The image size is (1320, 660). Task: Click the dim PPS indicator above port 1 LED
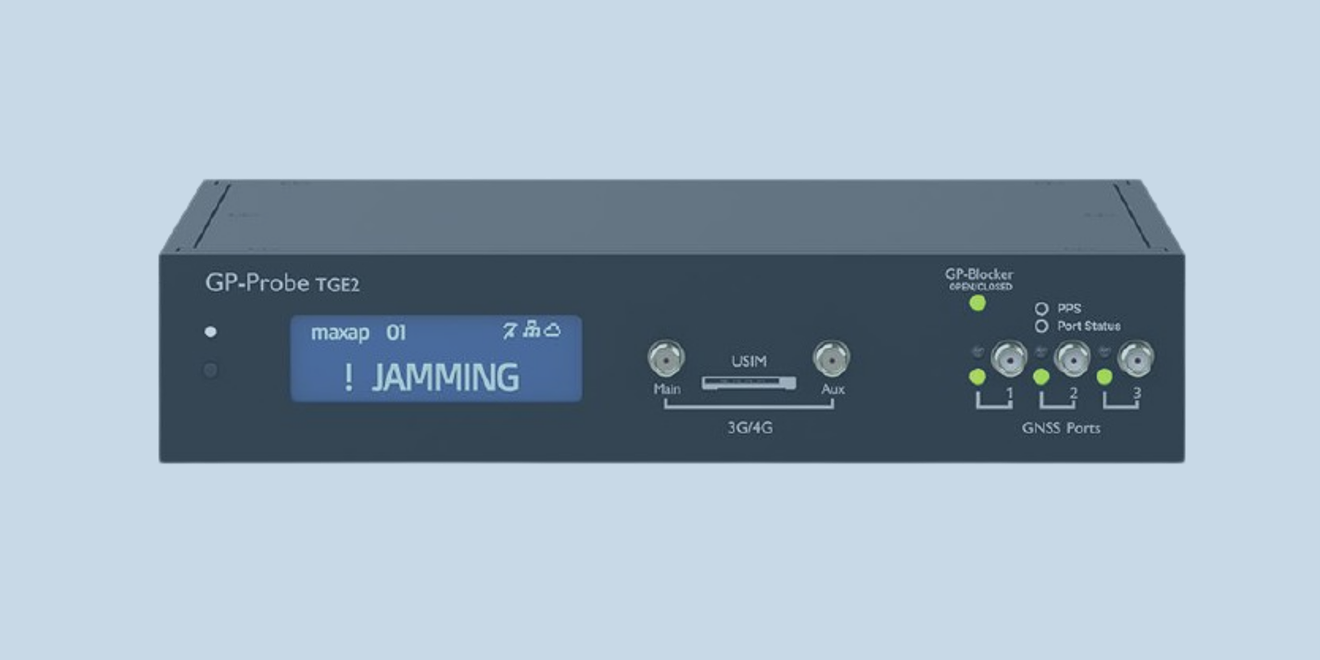pos(978,351)
